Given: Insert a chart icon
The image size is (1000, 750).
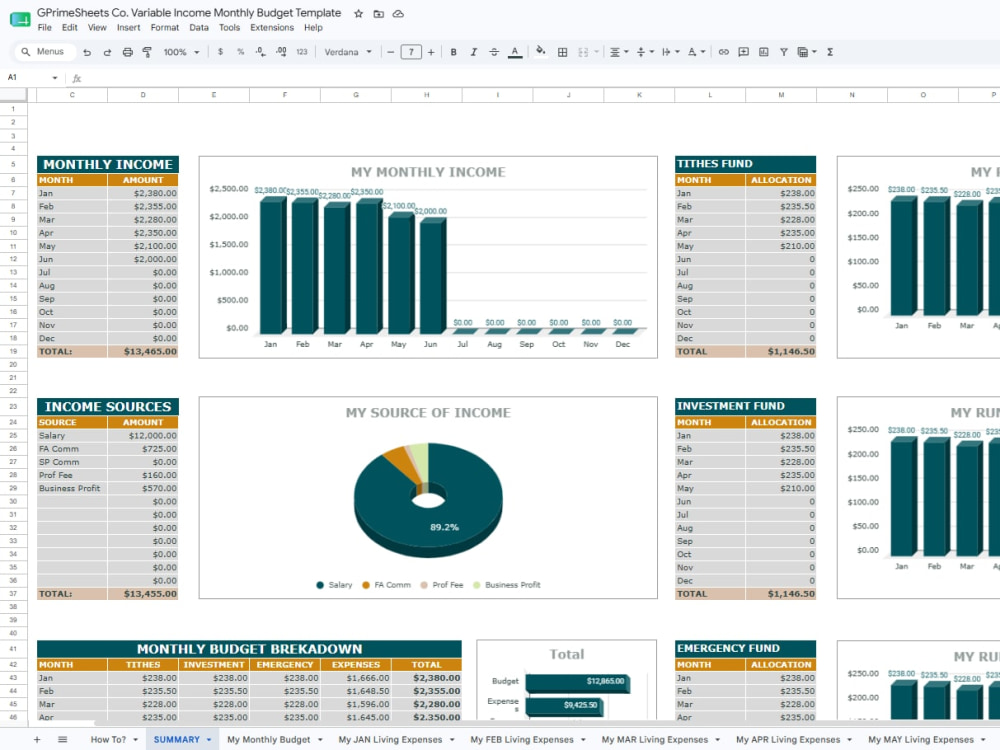Looking at the screenshot, I should click(763, 52).
